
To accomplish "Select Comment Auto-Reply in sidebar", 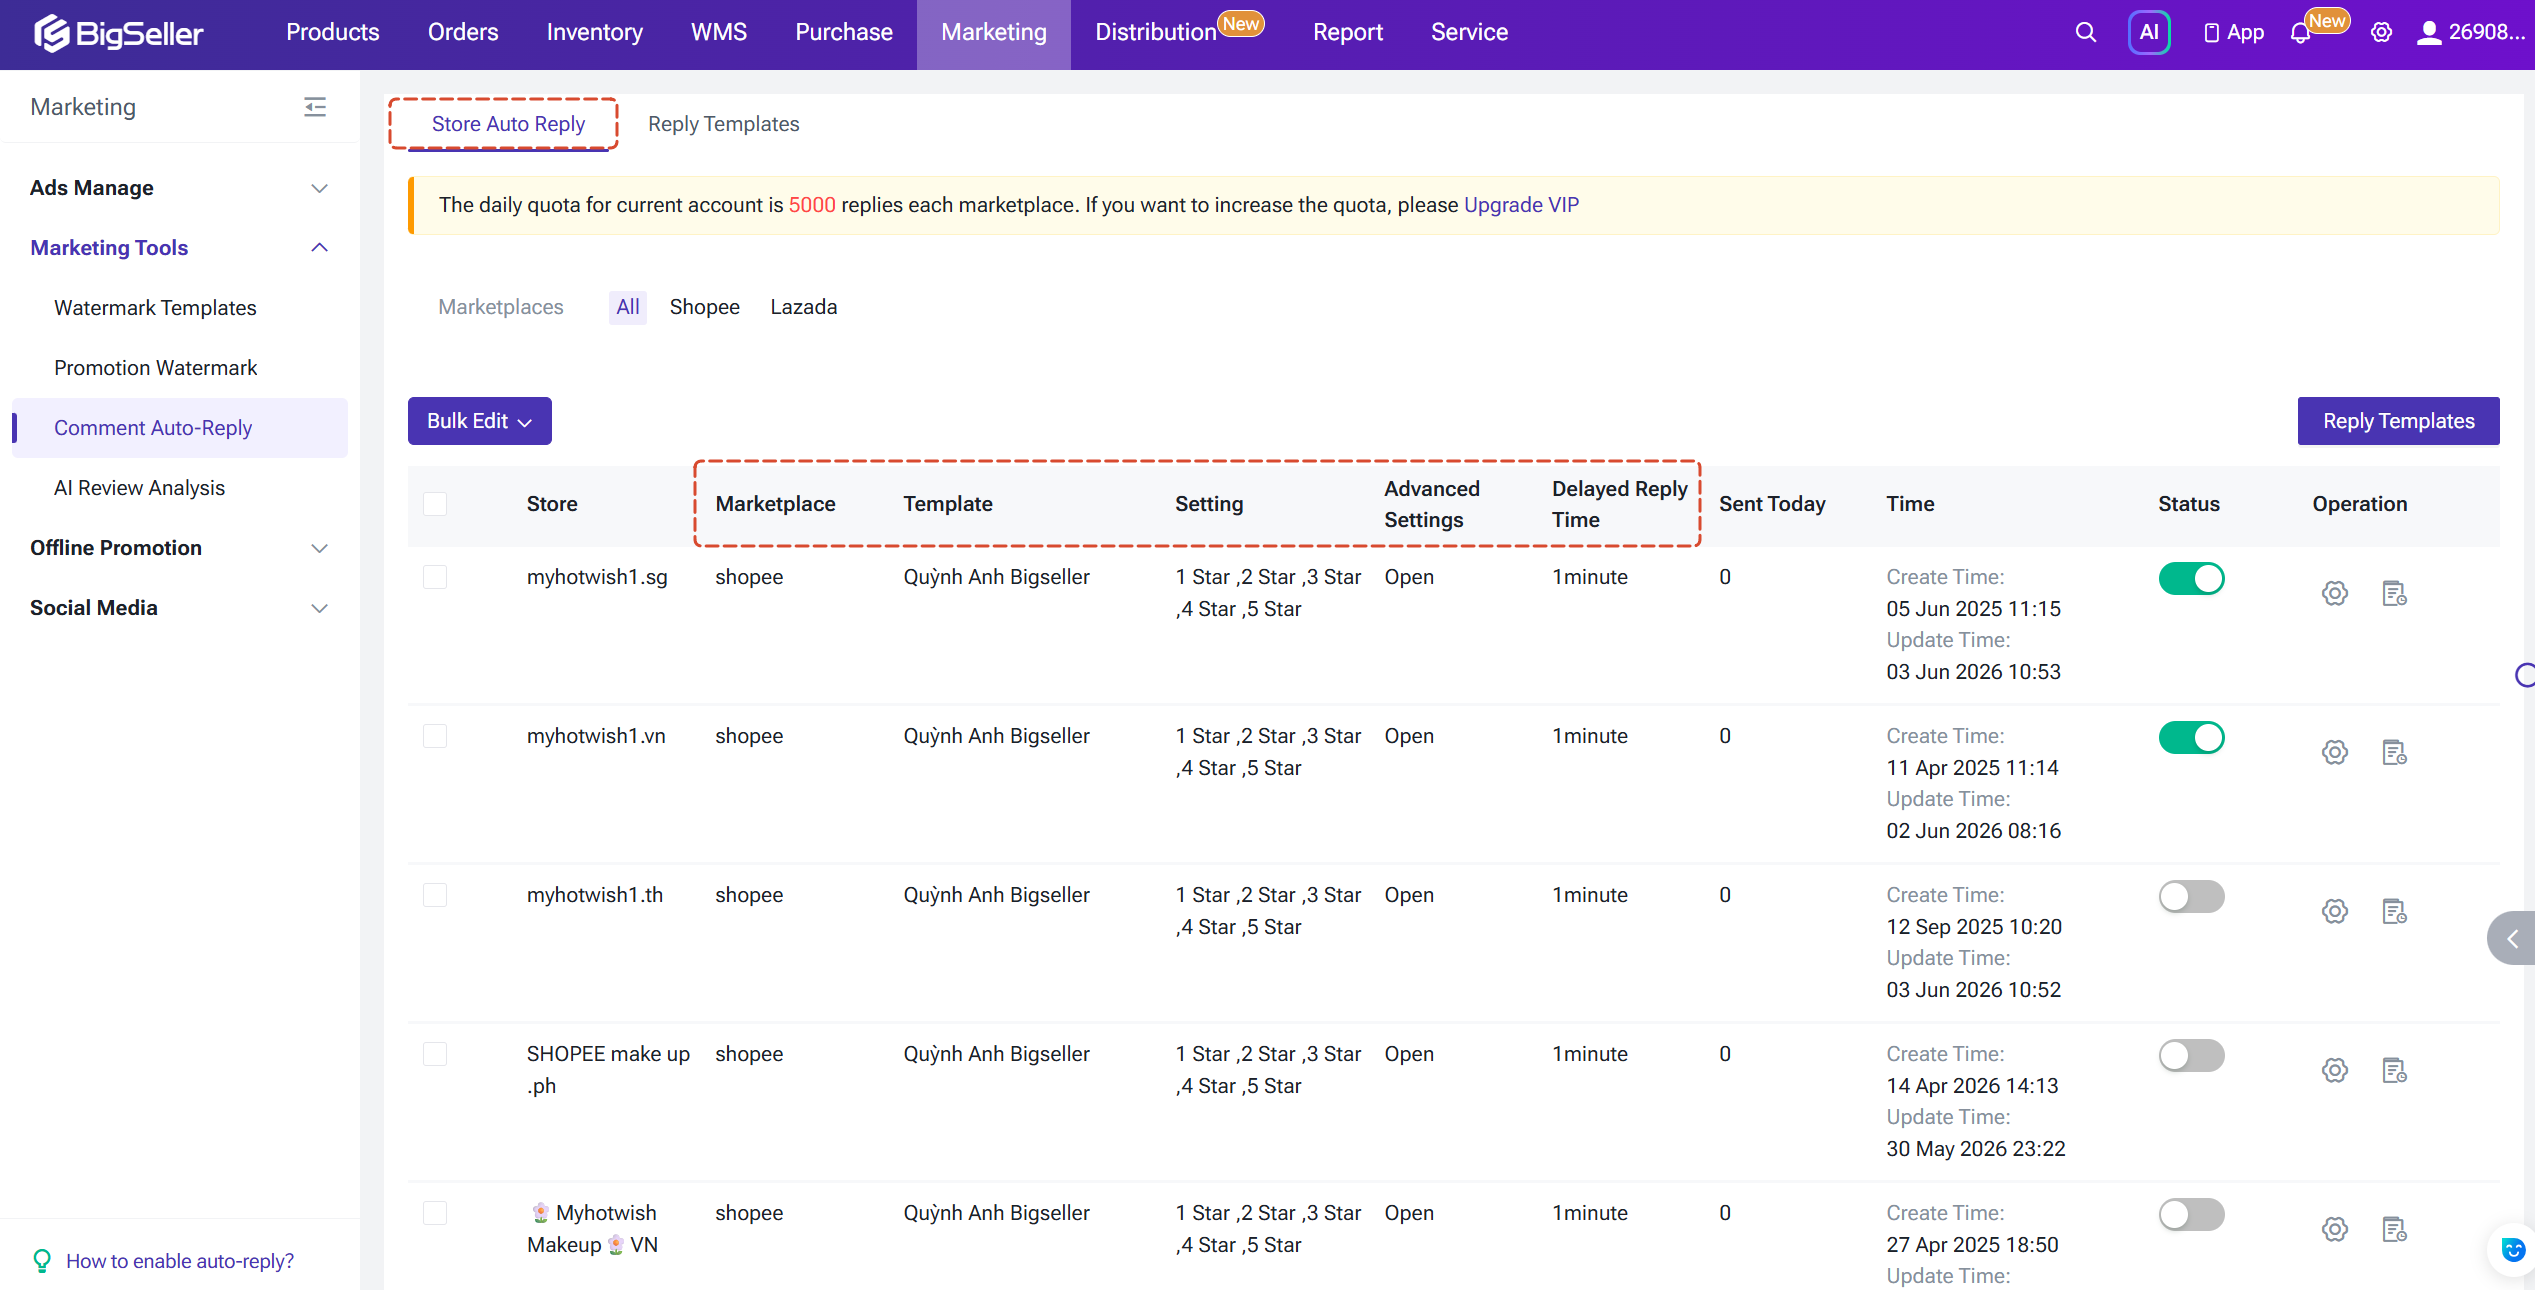I will tap(180, 428).
